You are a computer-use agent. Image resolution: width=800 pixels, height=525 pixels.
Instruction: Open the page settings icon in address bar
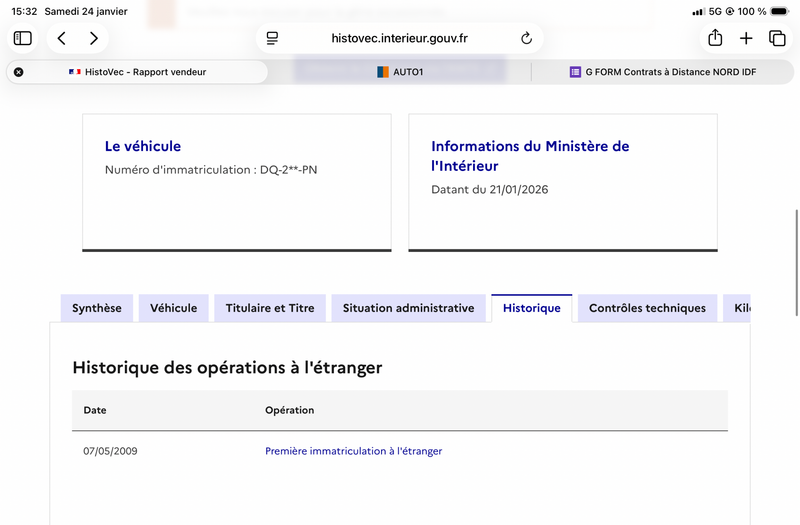[272, 38]
